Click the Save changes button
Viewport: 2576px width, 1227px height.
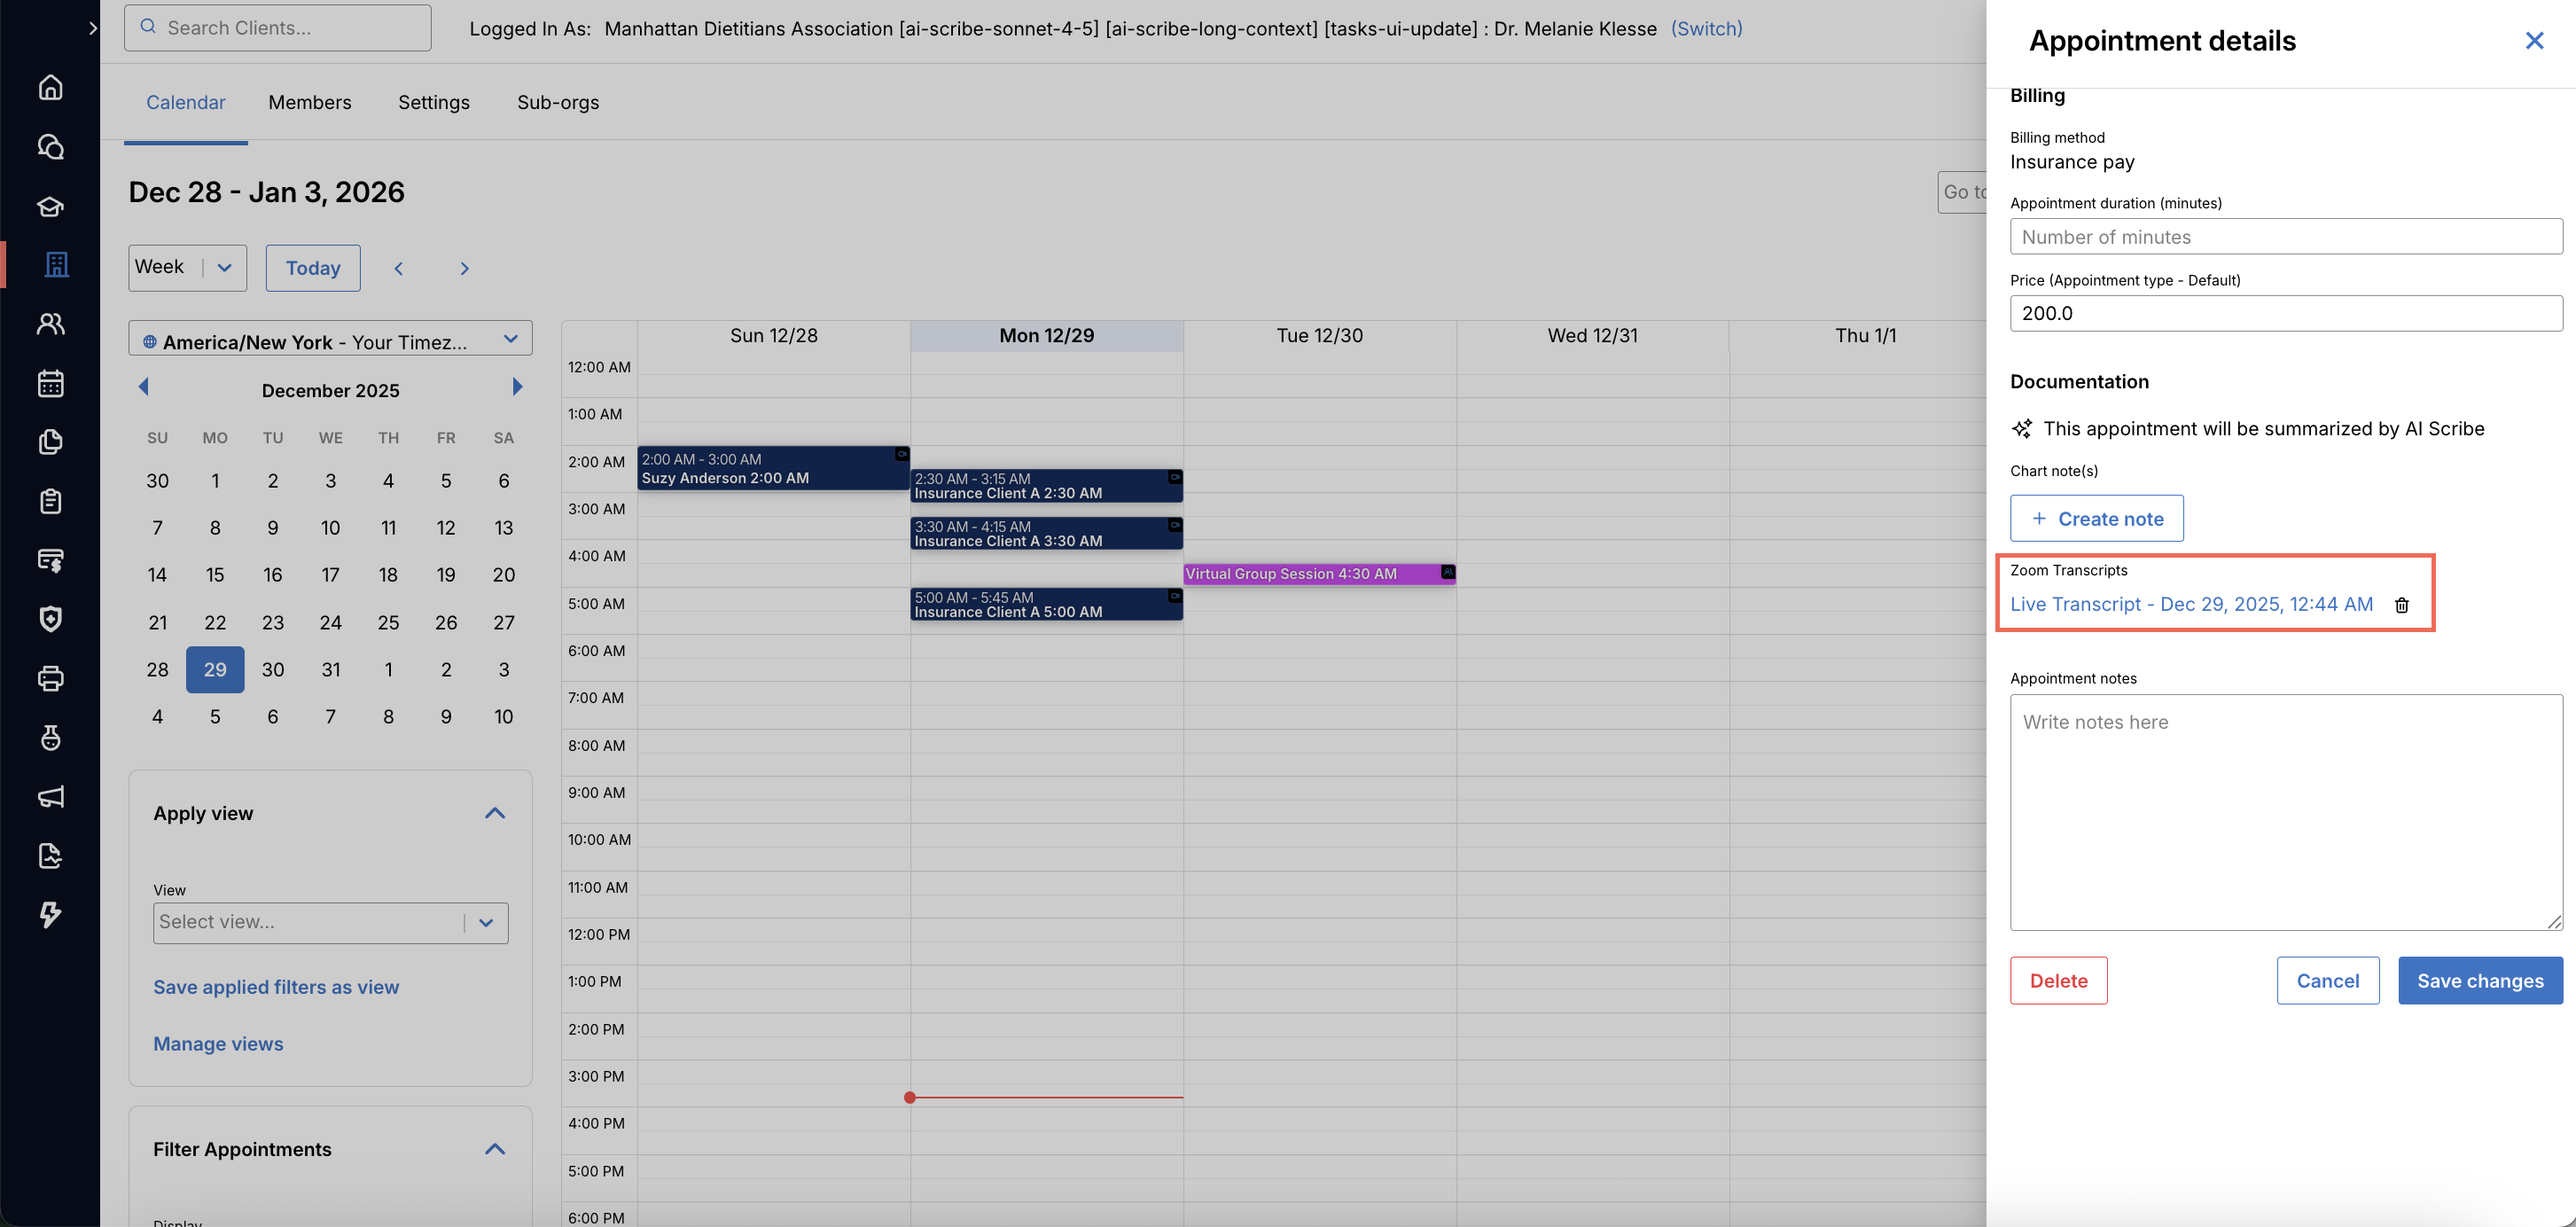(2479, 981)
